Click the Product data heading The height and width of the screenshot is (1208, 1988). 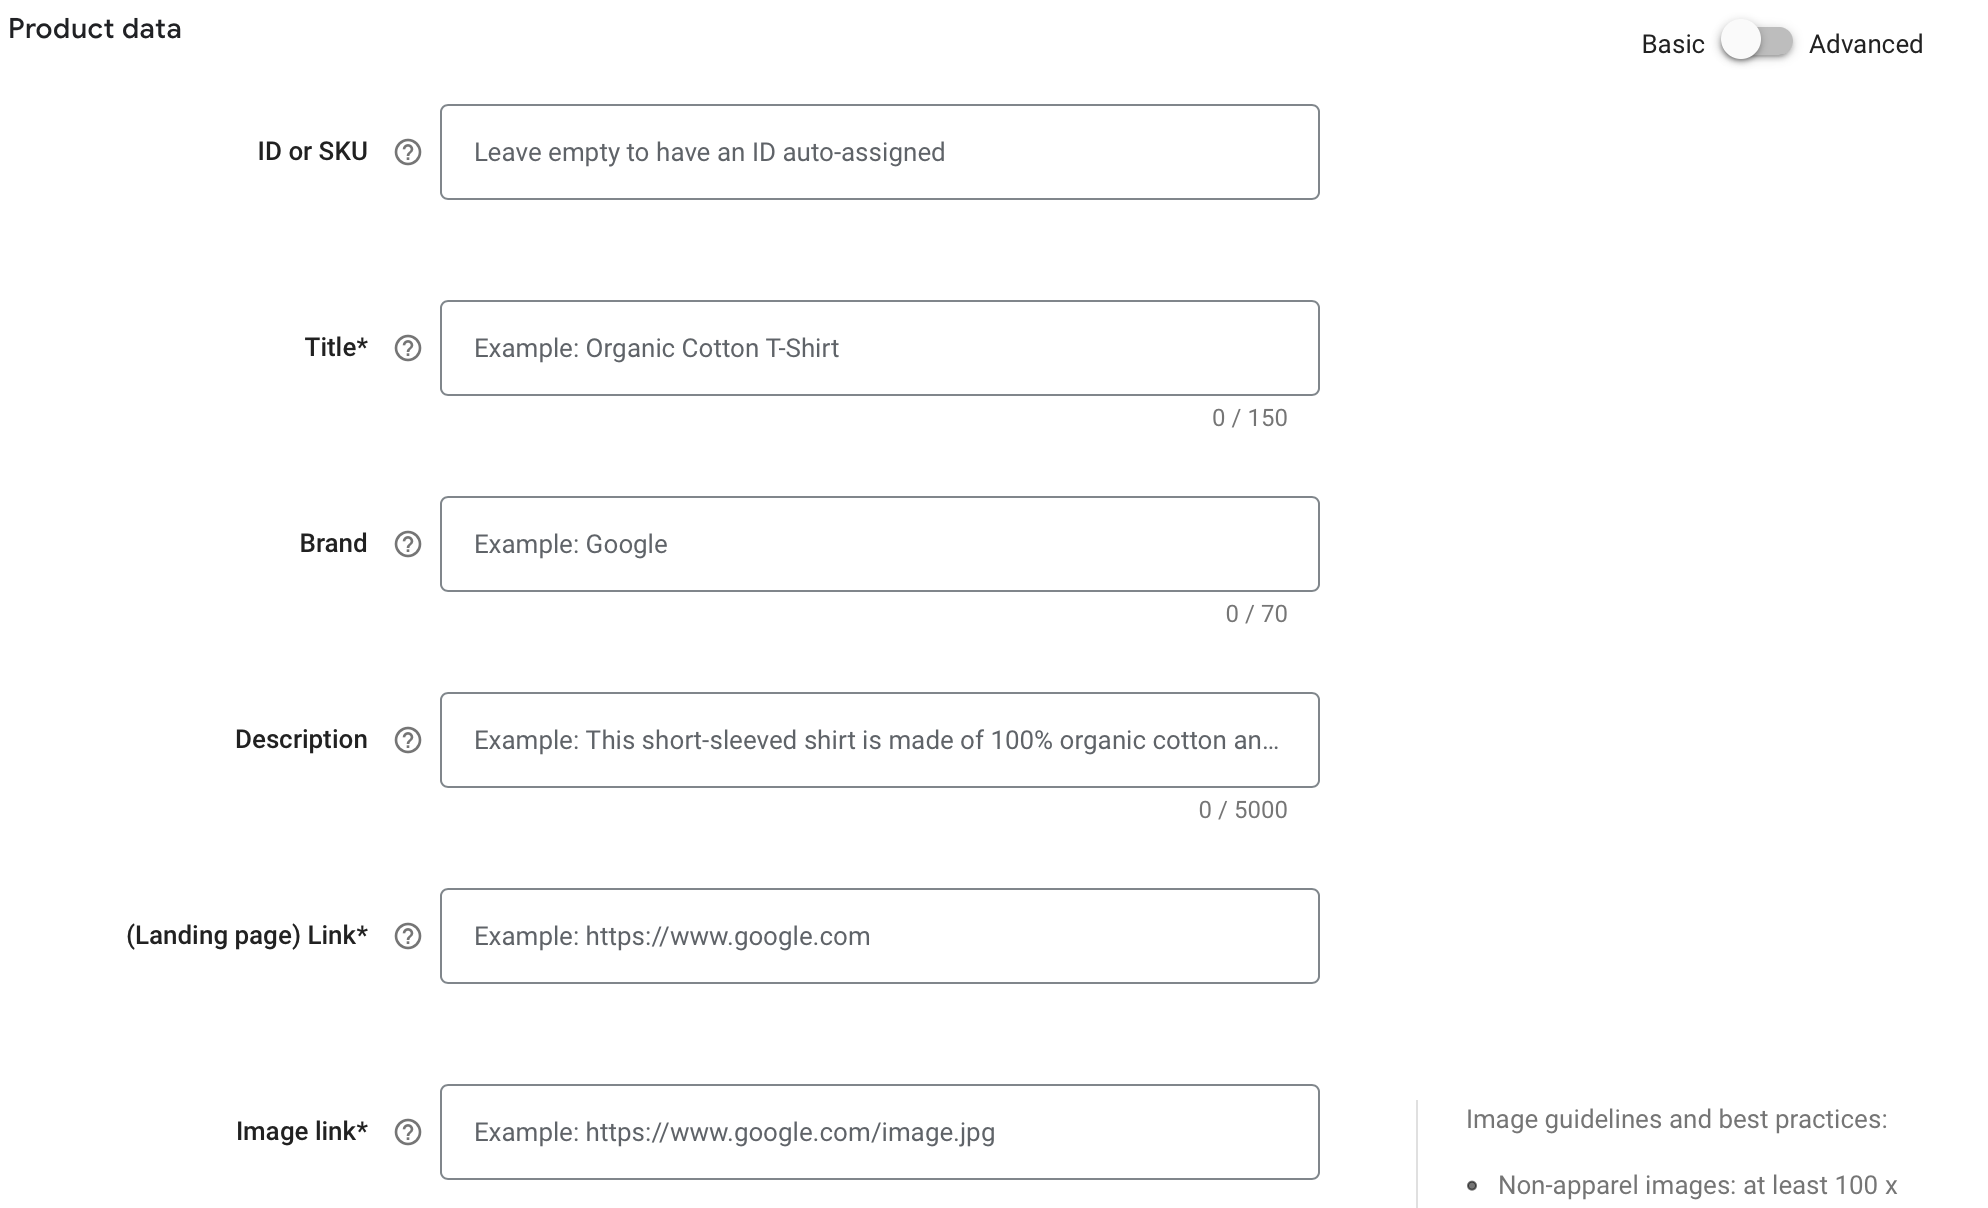pyautogui.click(x=95, y=29)
